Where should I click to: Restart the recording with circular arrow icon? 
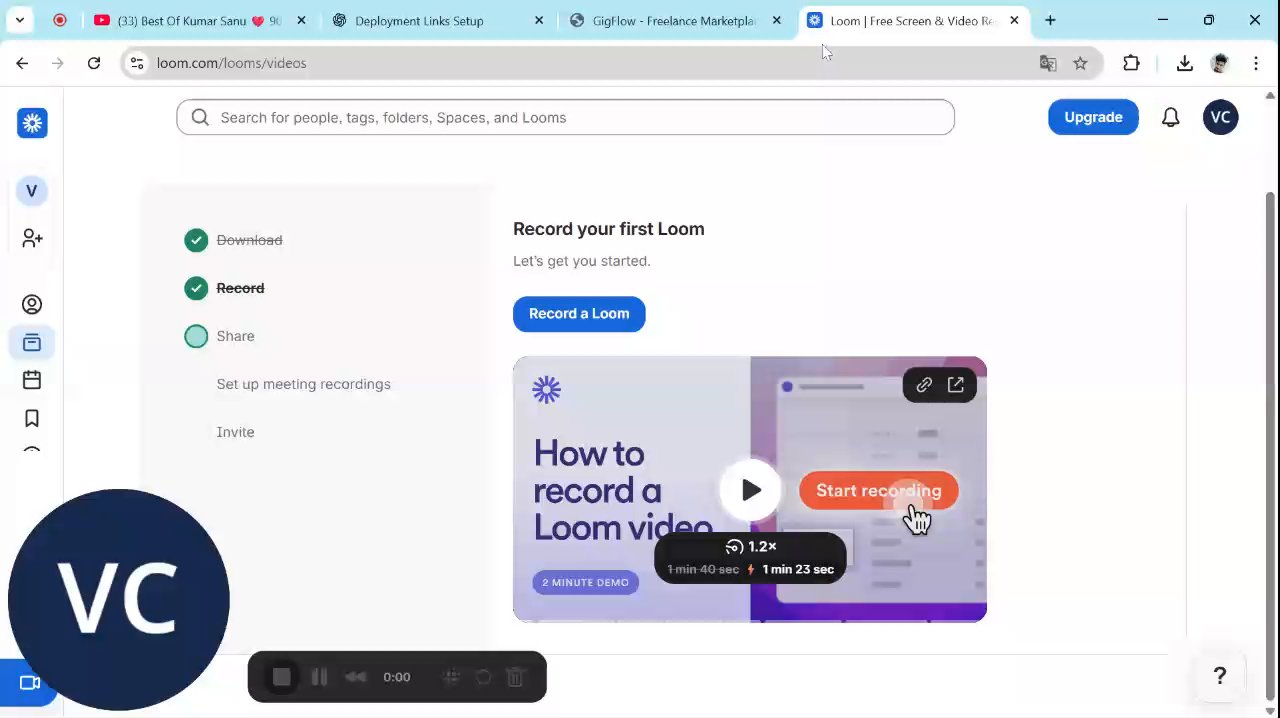(484, 677)
